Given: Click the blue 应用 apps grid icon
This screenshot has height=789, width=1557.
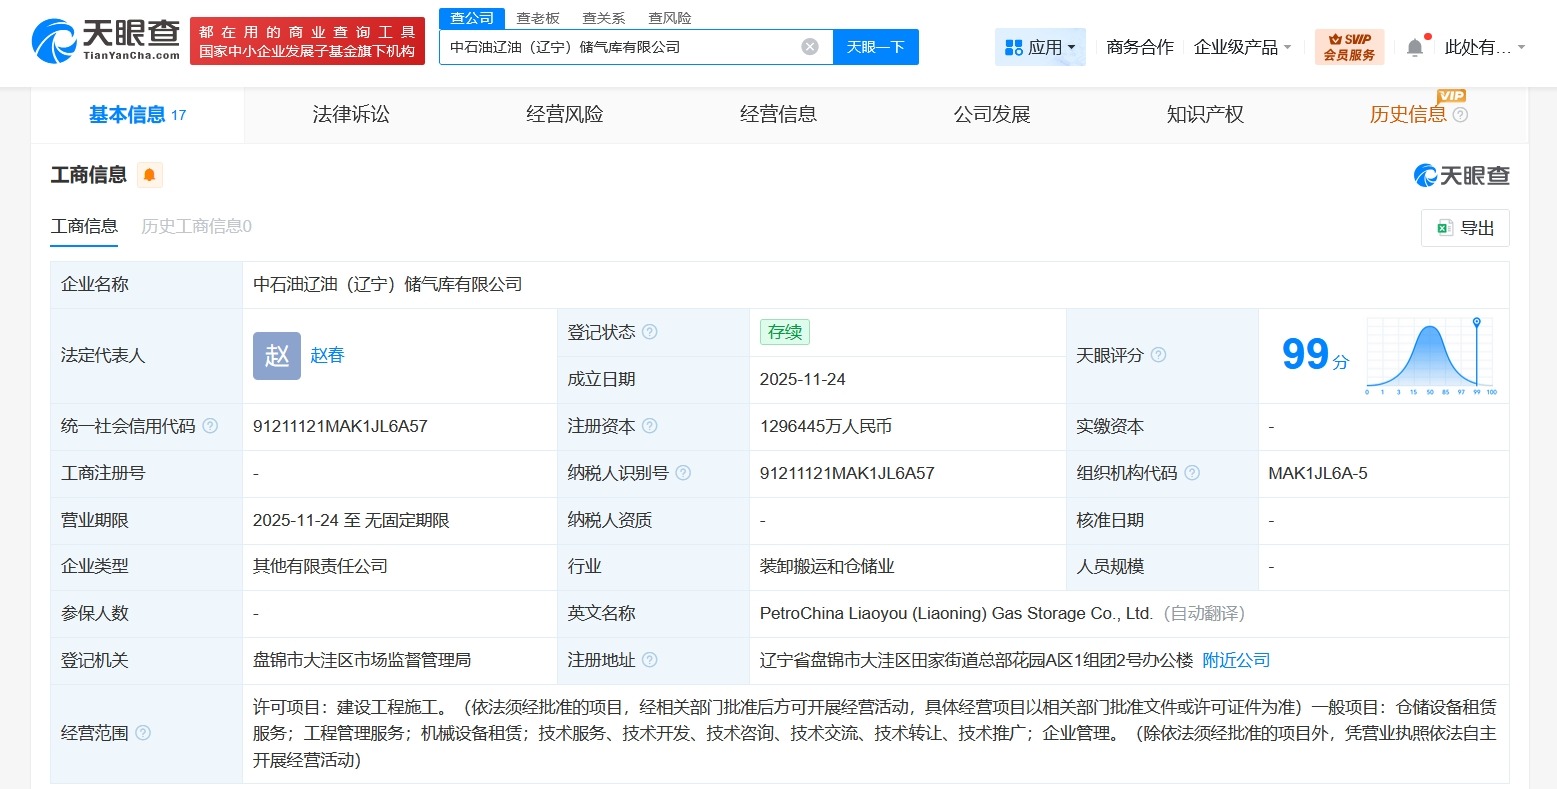Looking at the screenshot, I should point(1014,47).
